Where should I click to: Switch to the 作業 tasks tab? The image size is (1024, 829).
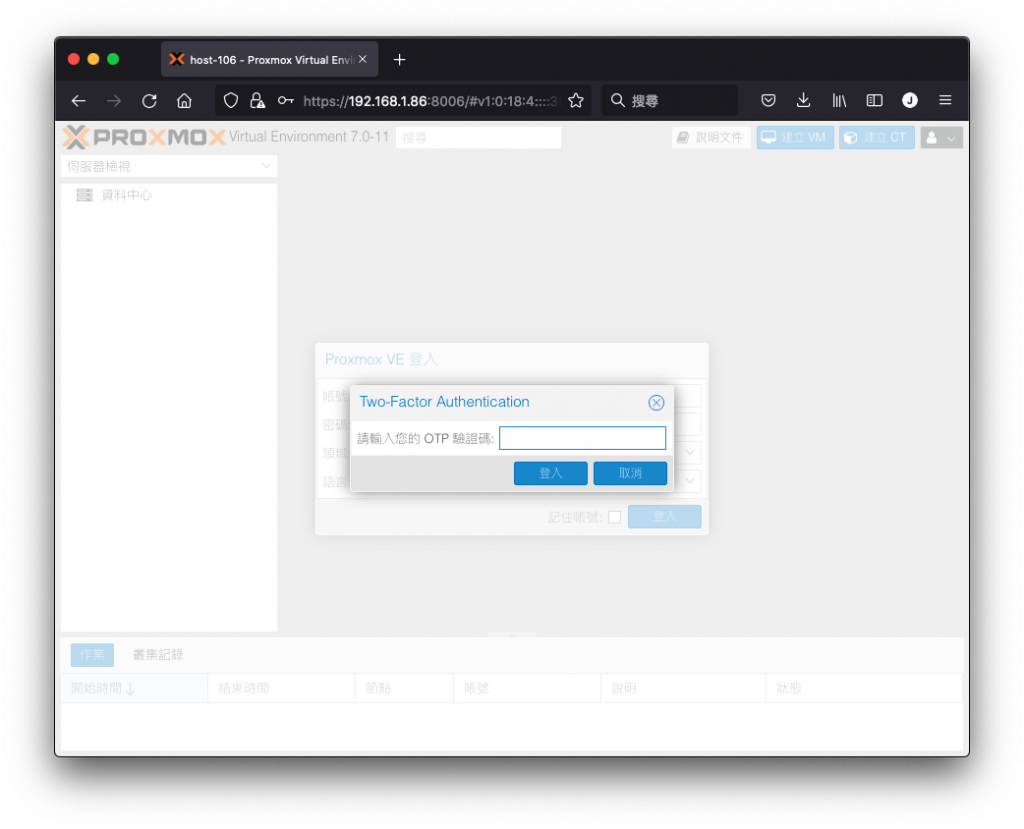click(x=92, y=655)
